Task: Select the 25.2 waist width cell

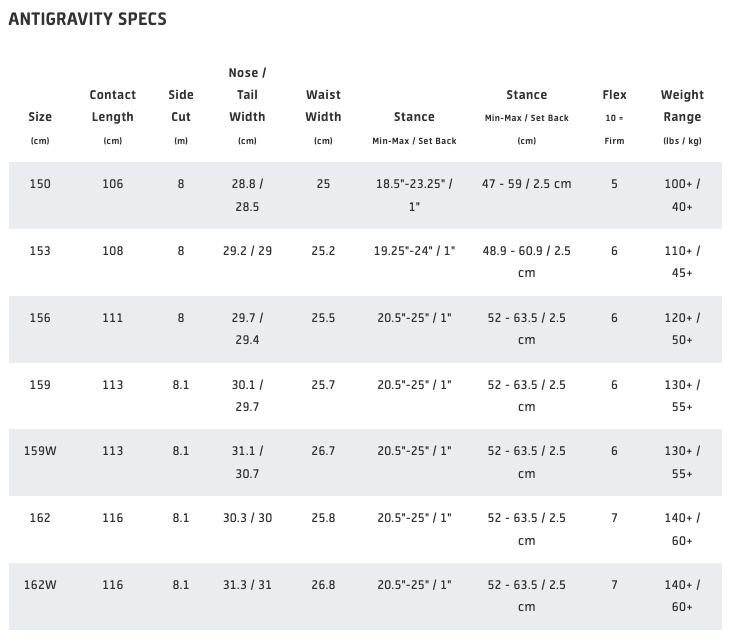Action: (x=323, y=251)
